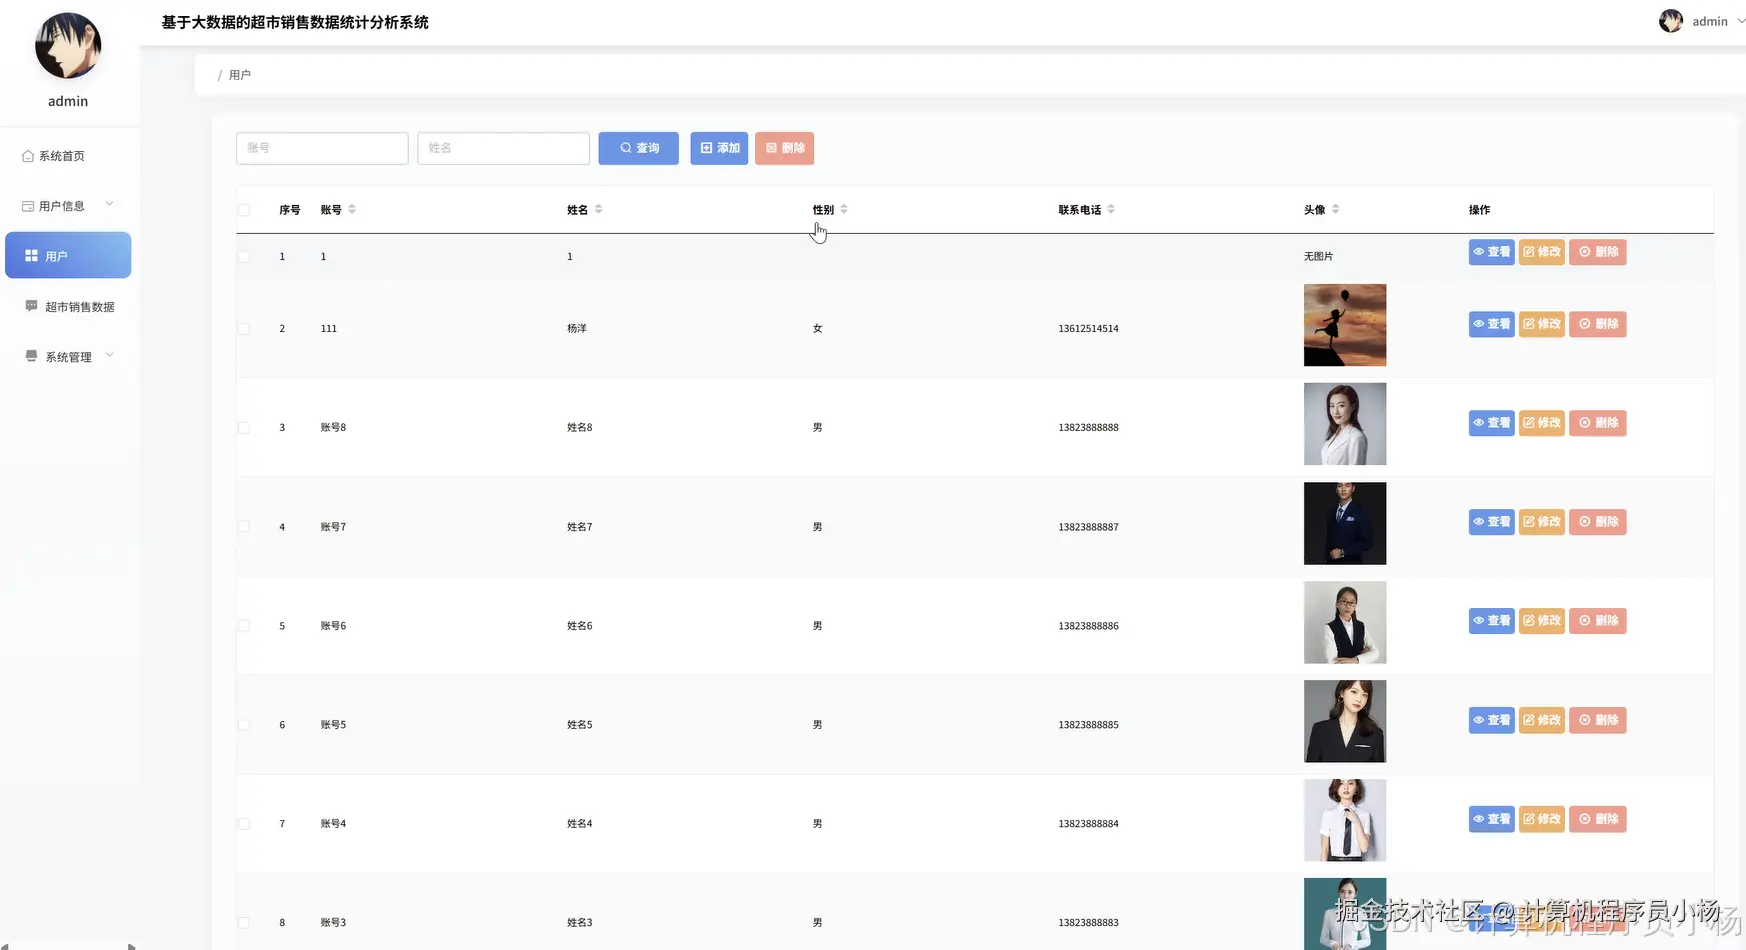Toggle the select-all checkbox in table header
Image resolution: width=1746 pixels, height=950 pixels.
click(x=244, y=210)
